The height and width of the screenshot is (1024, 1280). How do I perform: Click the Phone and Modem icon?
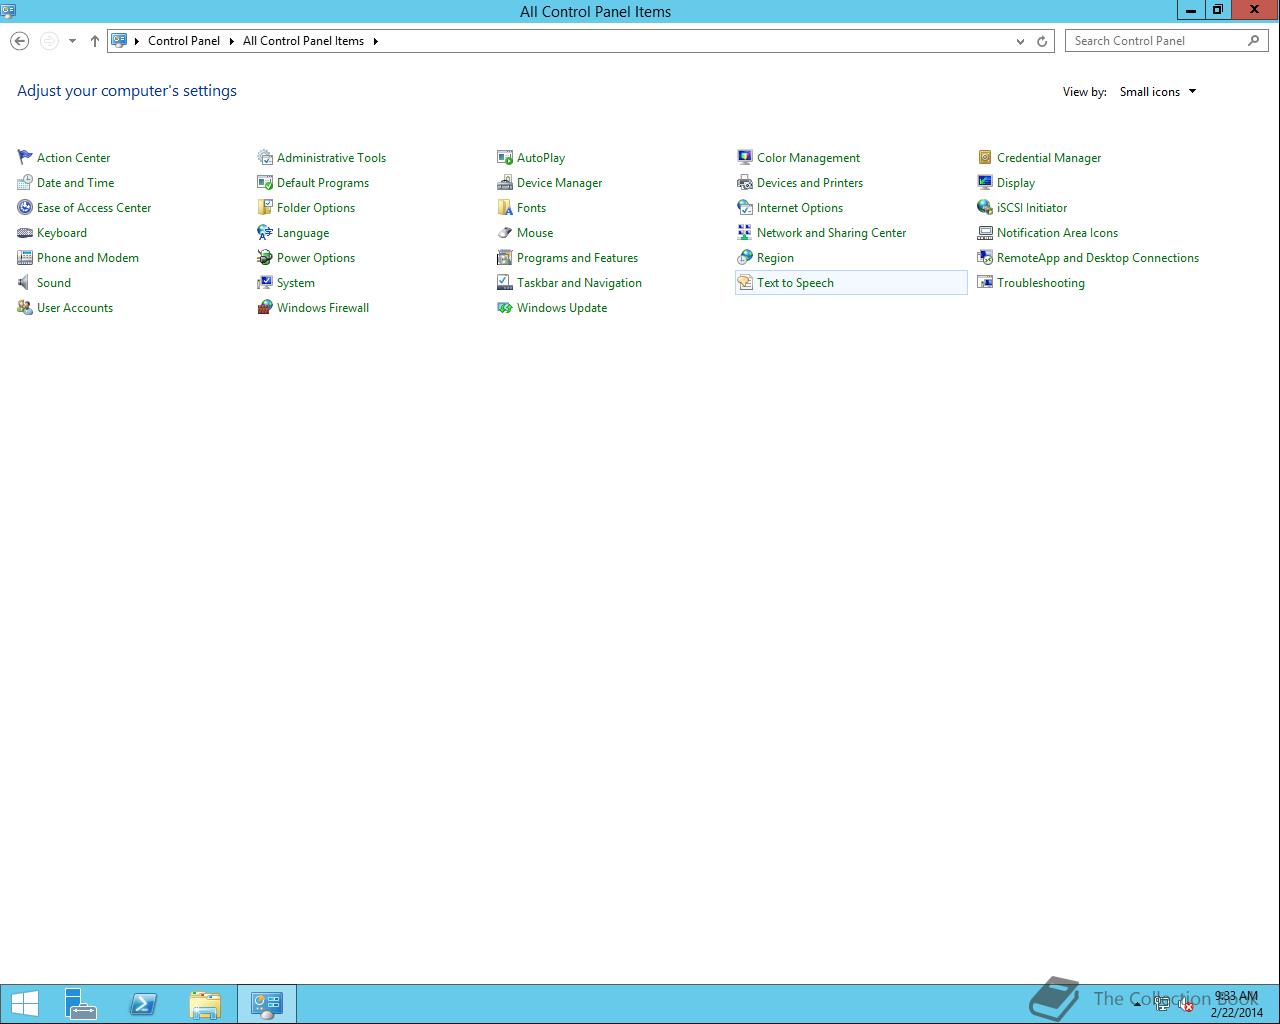(25, 257)
